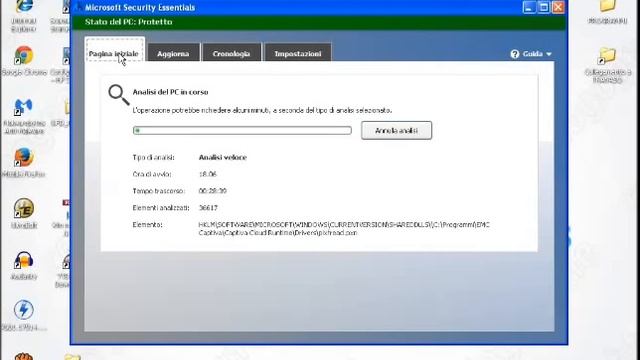Open the Collegamento folder shortcut on desktop
The width and height of the screenshot is (640, 360).
[607, 65]
